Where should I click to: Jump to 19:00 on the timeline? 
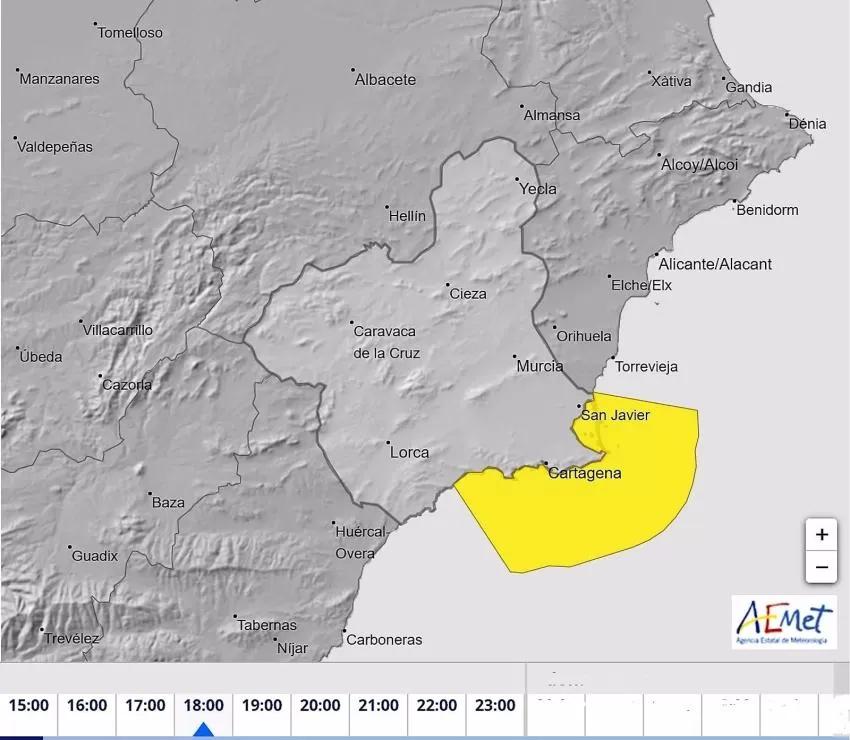click(261, 706)
